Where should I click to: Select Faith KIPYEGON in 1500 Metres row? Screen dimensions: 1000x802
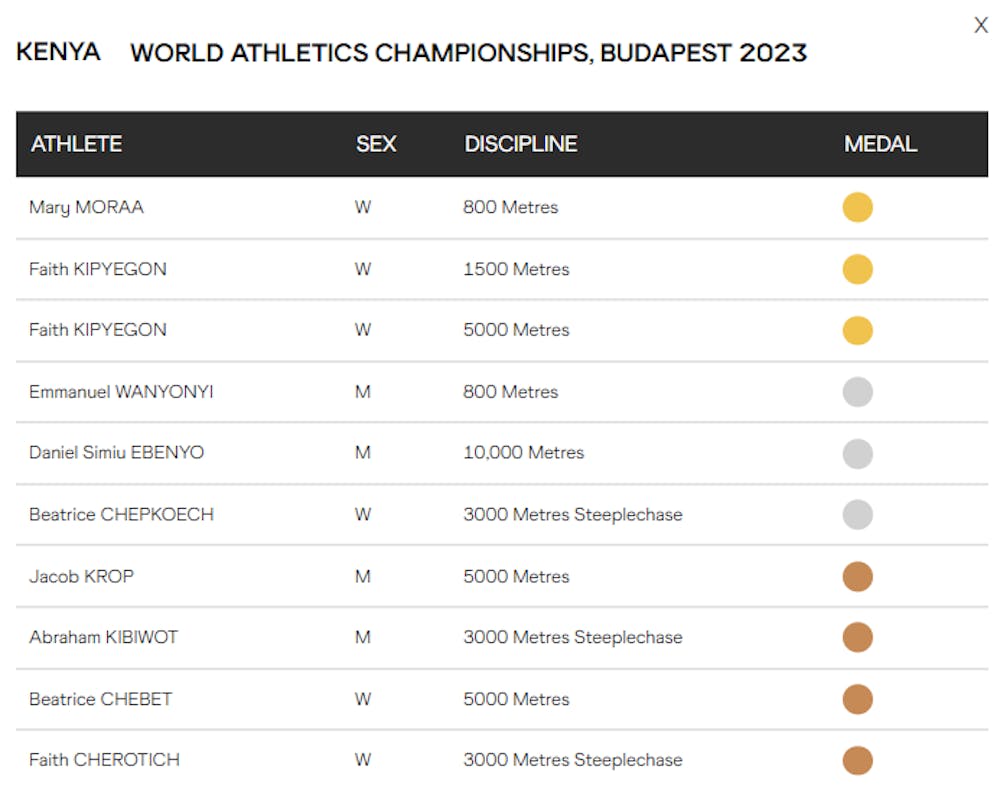coord(97,269)
